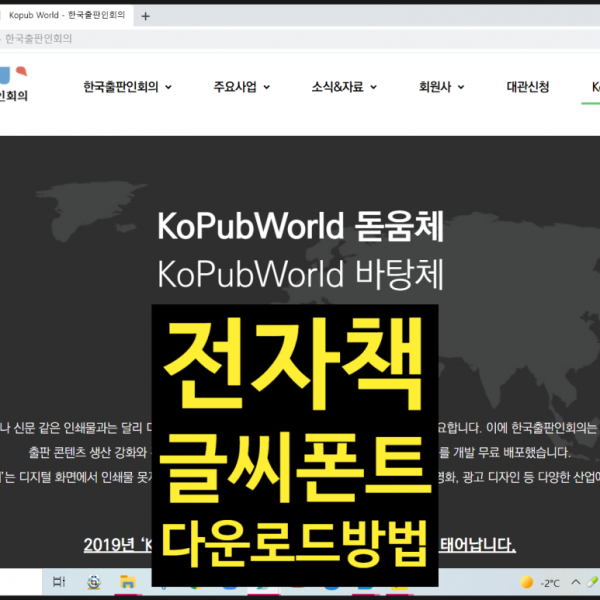The height and width of the screenshot is (600, 600).
Task: Open a new browser tab with plus button
Action: click(x=145, y=16)
